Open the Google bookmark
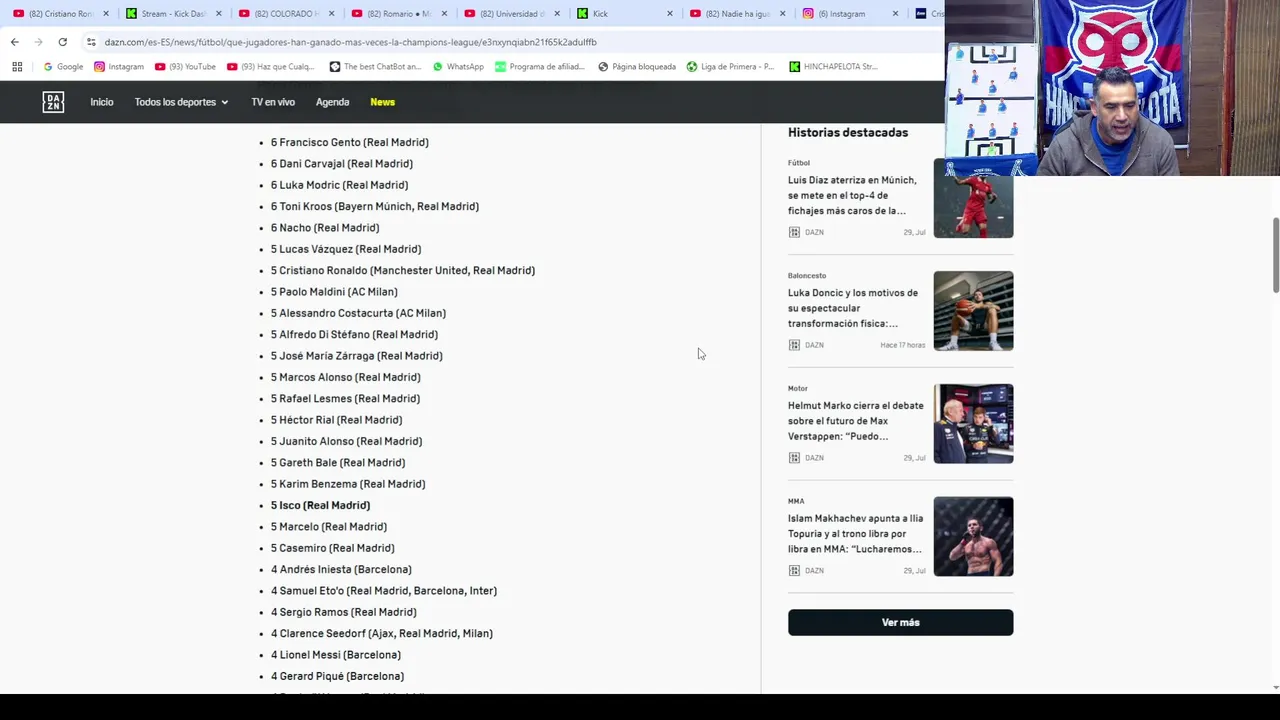 pos(63,67)
